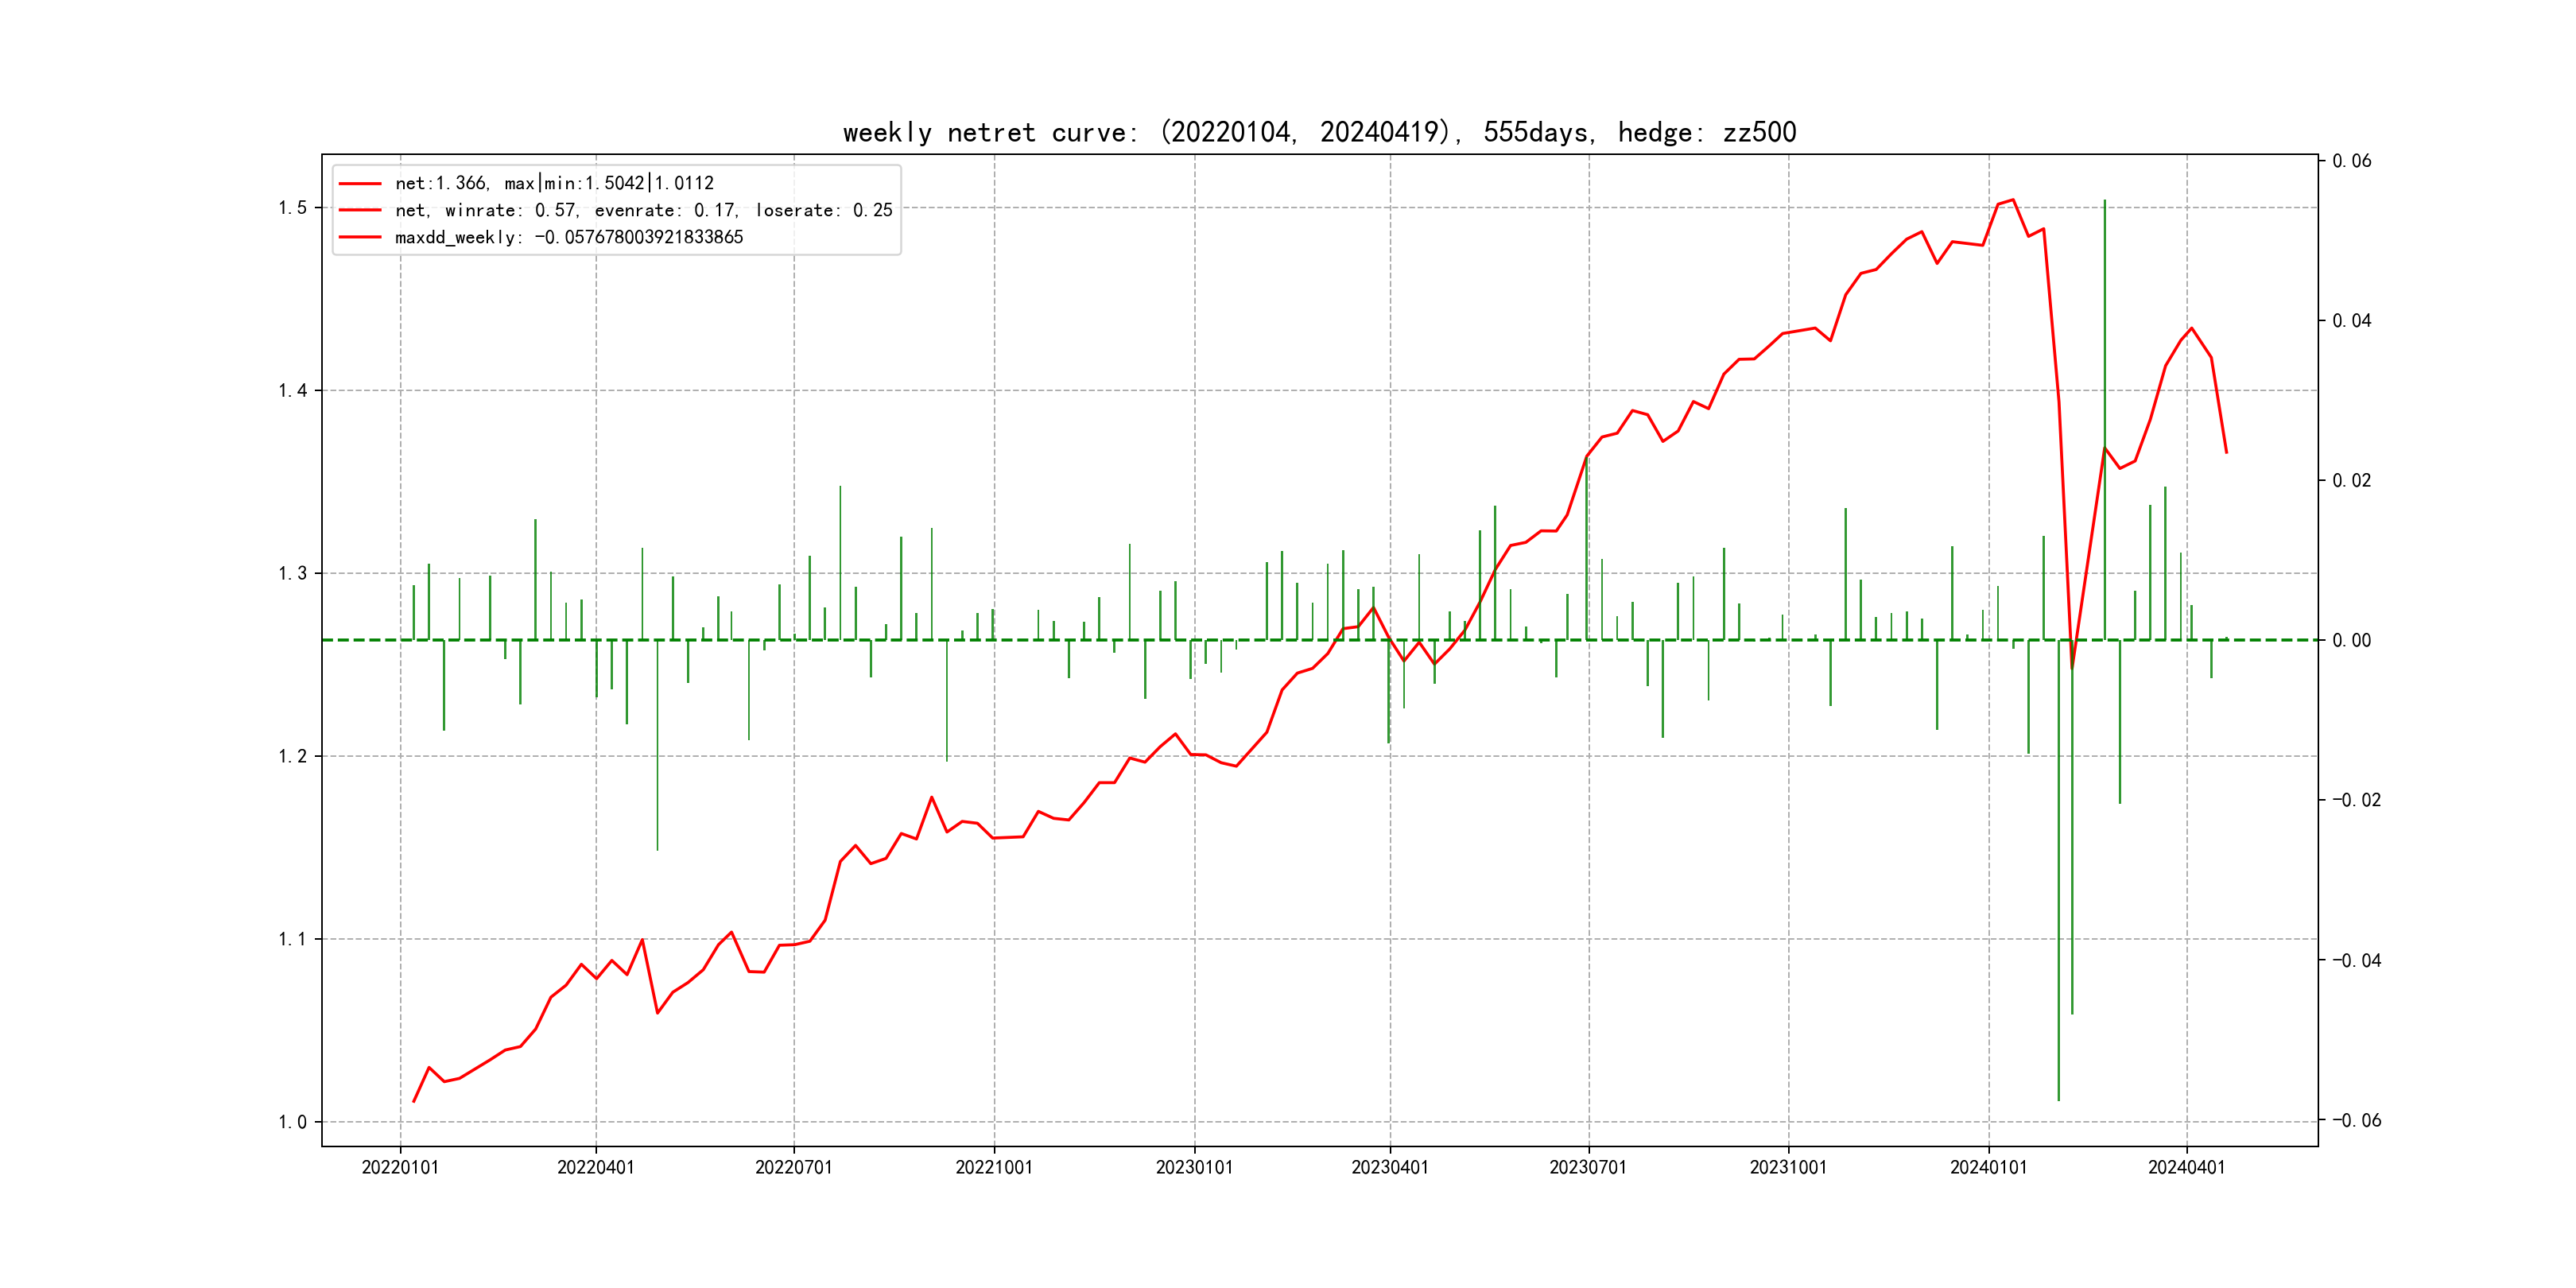Click the 1.0 left y-axis tick label
Viewport: 2576px width, 1288px height.
292,1122
